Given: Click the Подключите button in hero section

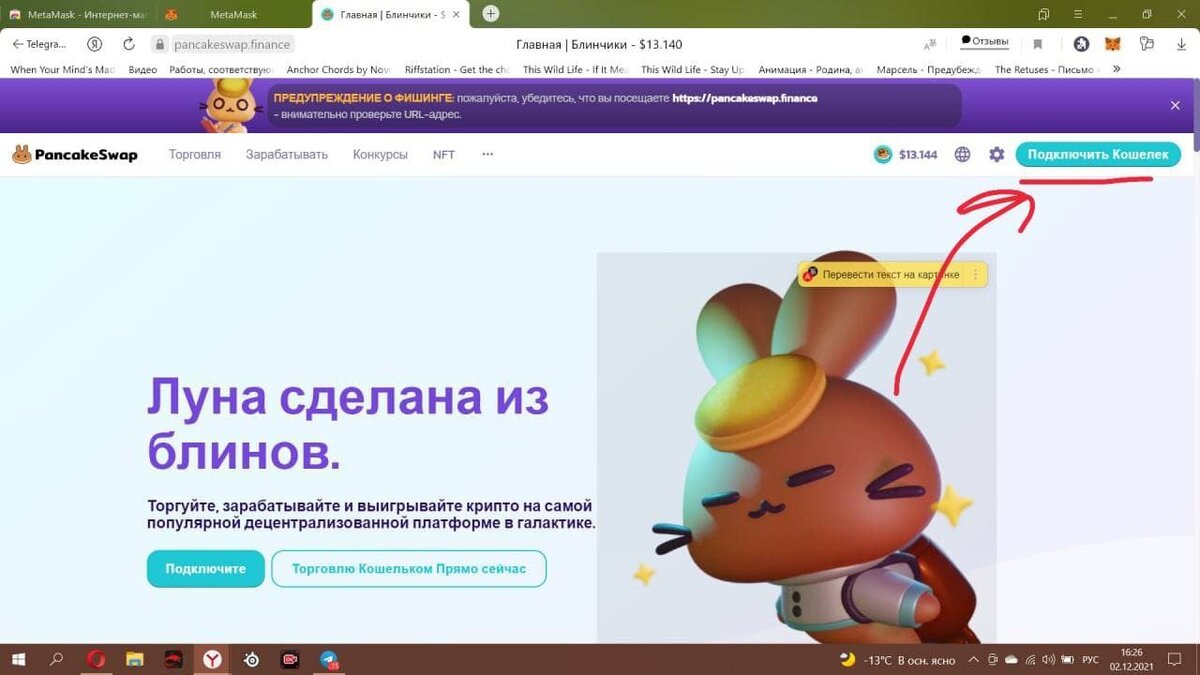Looking at the screenshot, I should point(206,569).
